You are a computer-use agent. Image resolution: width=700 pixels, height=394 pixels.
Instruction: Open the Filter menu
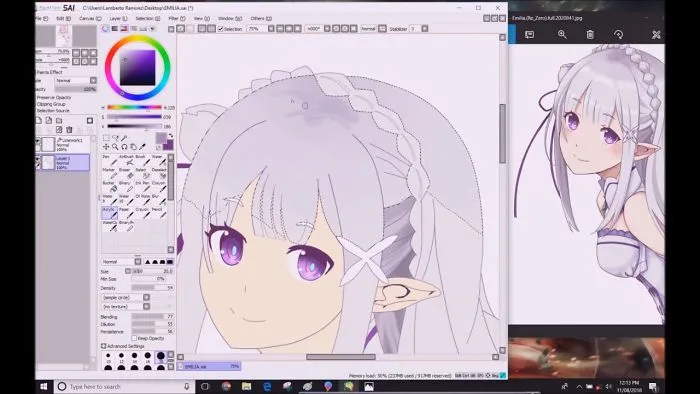(x=177, y=18)
